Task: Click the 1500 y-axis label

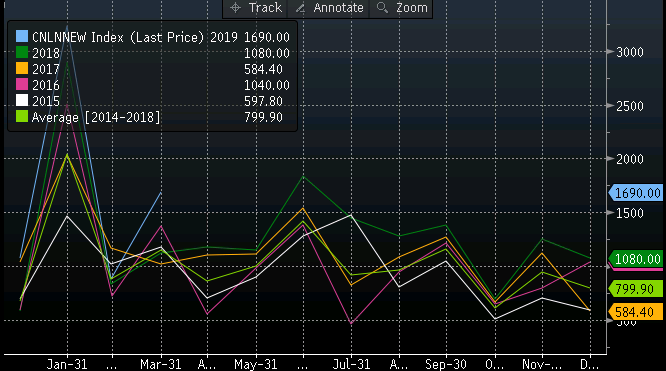Action: pos(630,213)
